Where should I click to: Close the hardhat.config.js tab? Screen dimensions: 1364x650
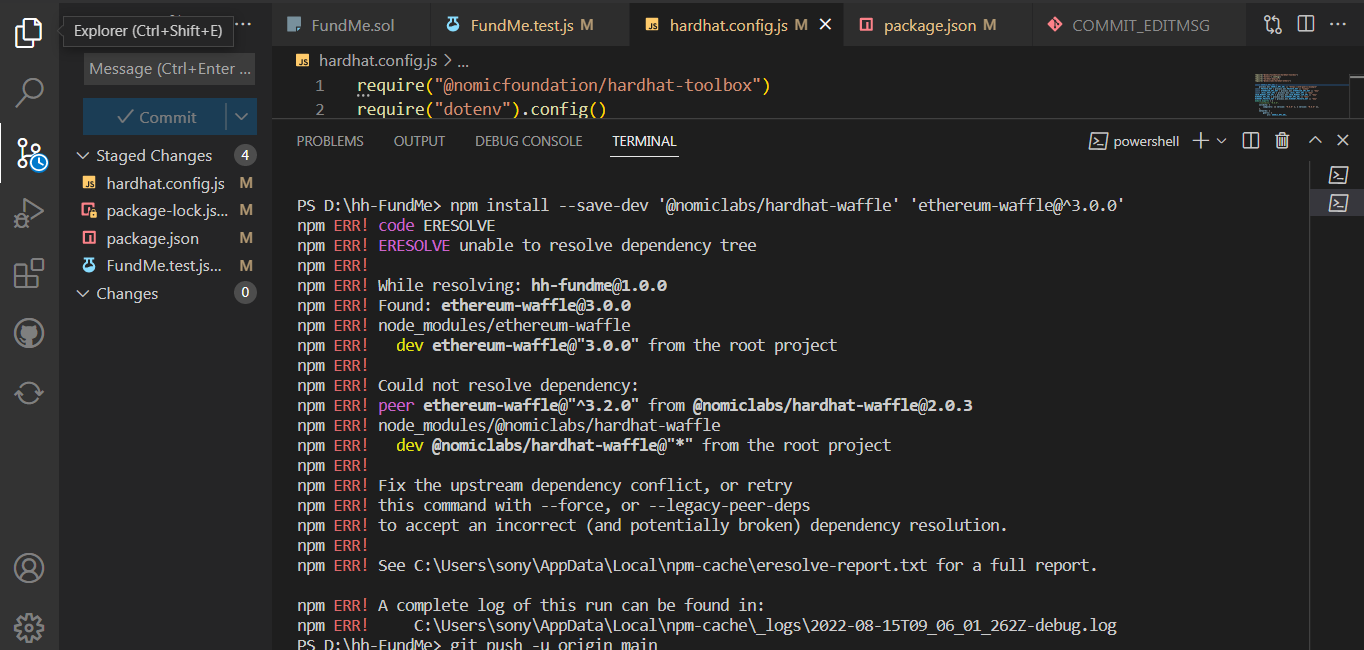[x=826, y=24]
